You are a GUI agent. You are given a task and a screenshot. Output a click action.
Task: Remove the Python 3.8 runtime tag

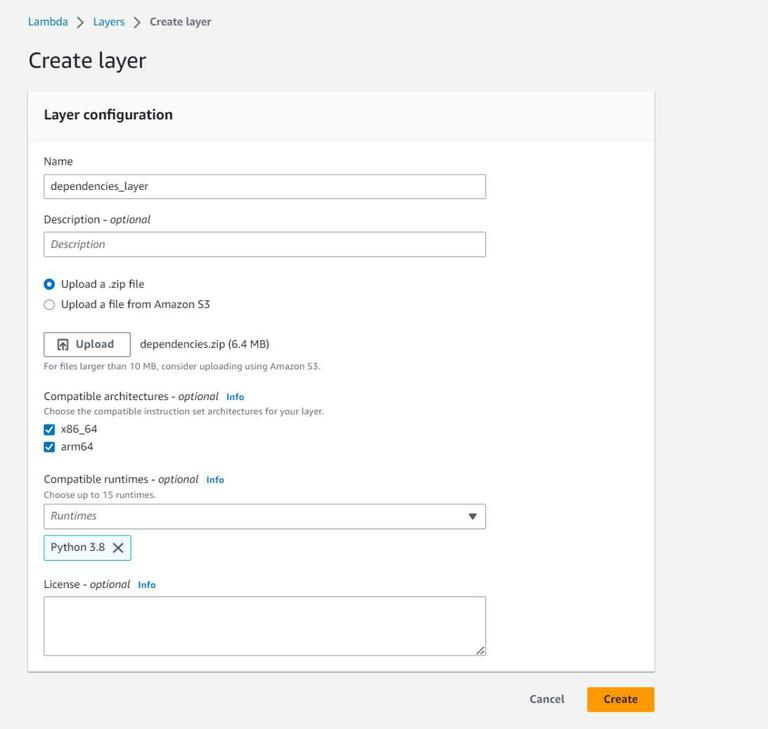click(x=118, y=548)
